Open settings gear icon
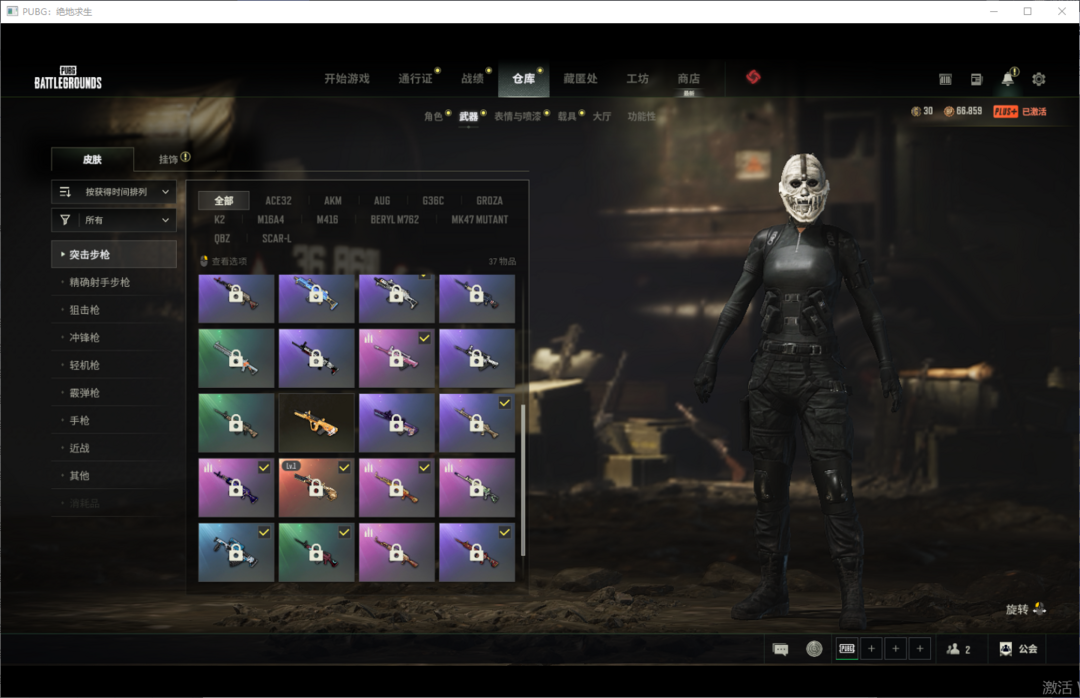Viewport: 1080px width, 698px height. (x=1039, y=79)
